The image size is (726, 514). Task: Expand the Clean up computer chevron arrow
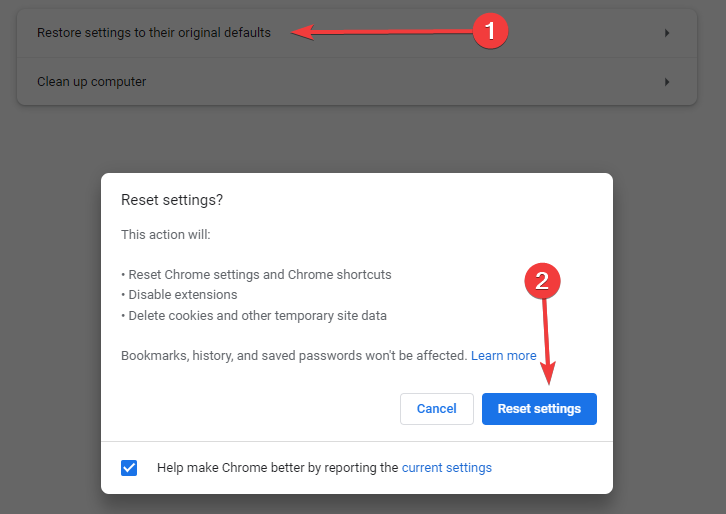[x=667, y=82]
